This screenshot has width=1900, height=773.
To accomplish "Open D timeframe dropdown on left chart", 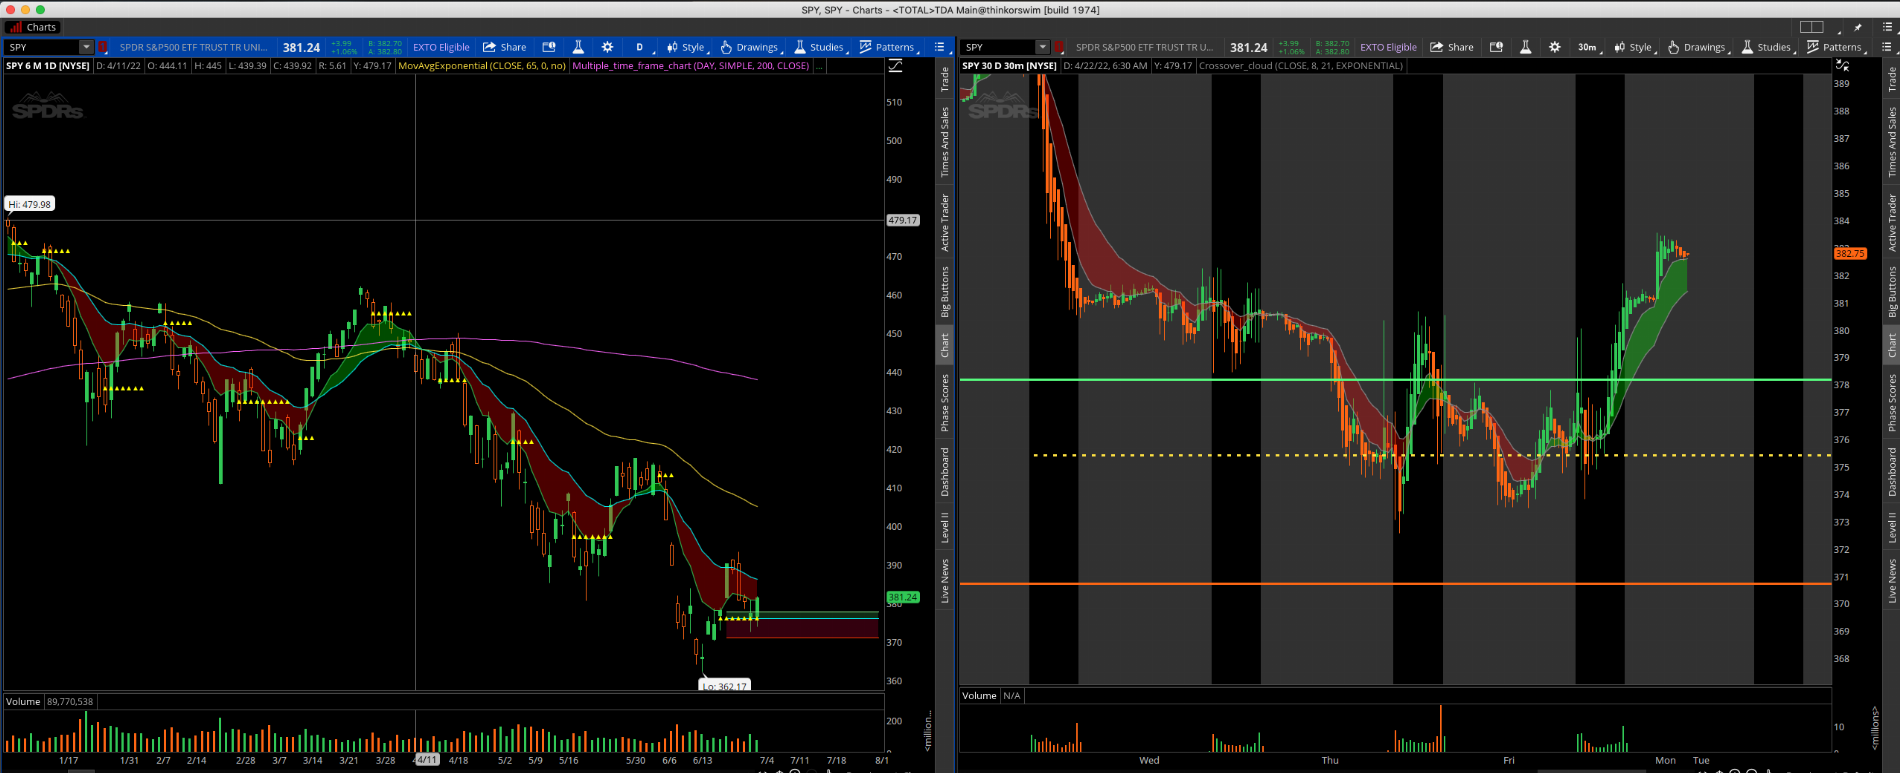I will 642,47.
